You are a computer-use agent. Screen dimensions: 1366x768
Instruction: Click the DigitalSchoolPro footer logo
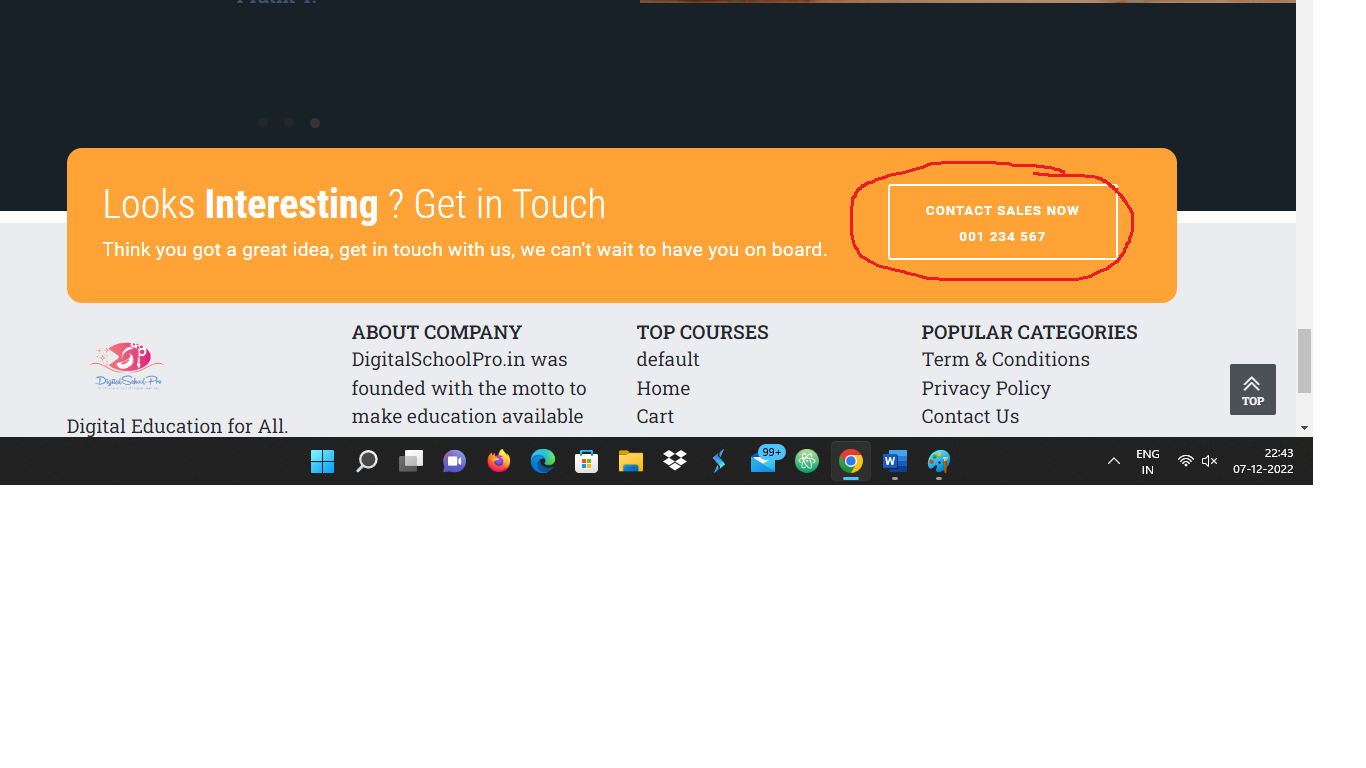point(127,367)
